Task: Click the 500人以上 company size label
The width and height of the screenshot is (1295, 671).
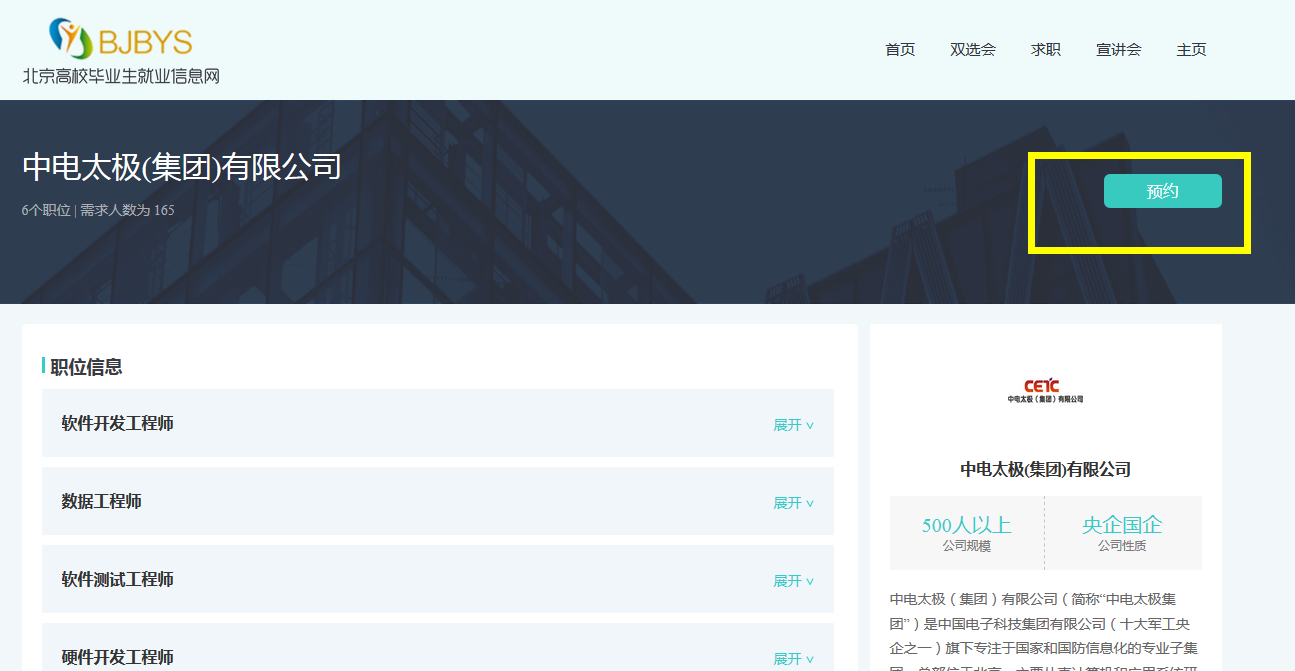Action: click(x=966, y=525)
